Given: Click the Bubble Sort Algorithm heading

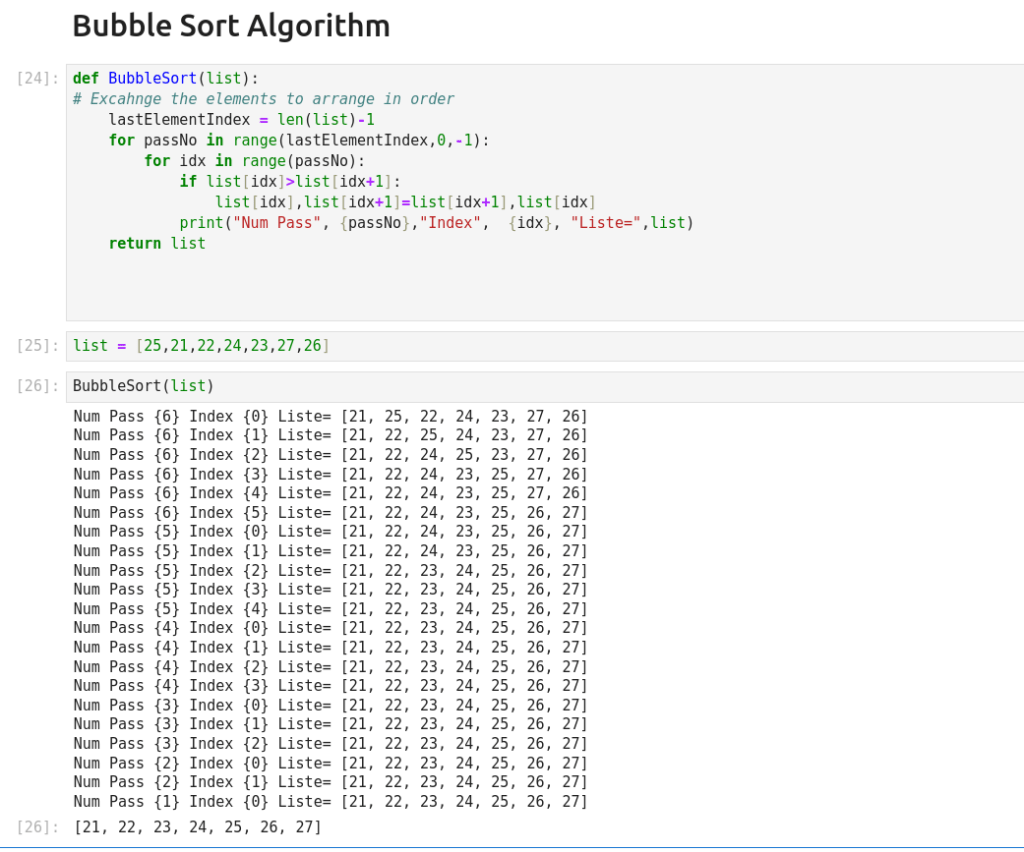Looking at the screenshot, I should click(x=231, y=26).
